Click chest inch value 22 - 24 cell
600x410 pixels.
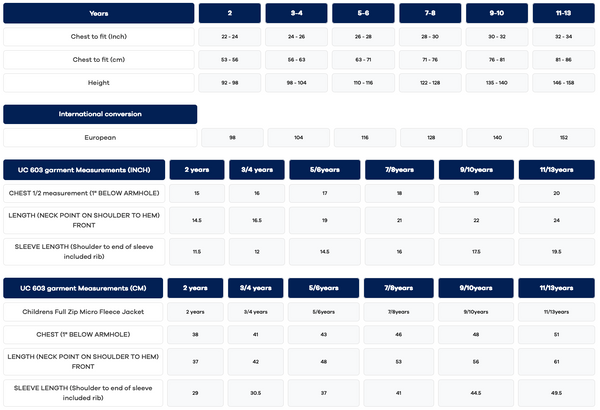coord(230,37)
